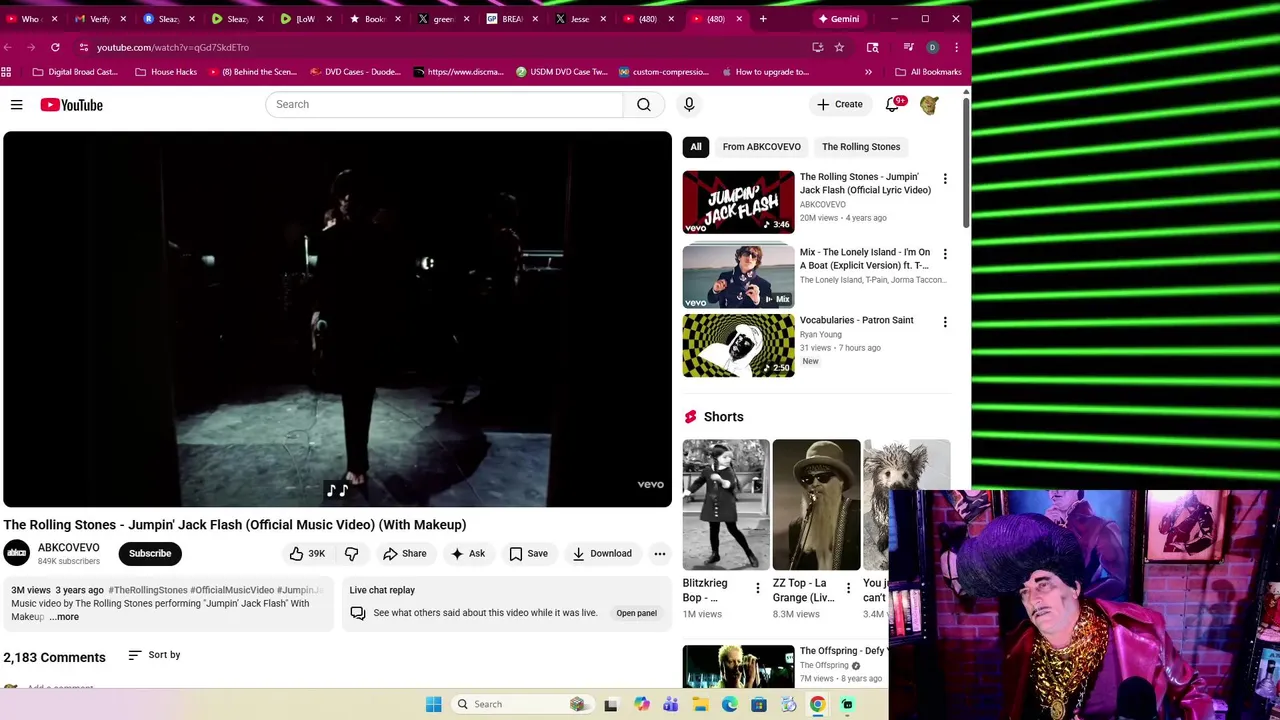Open Windows Start menu
This screenshot has width=1280, height=720.
tap(433, 704)
